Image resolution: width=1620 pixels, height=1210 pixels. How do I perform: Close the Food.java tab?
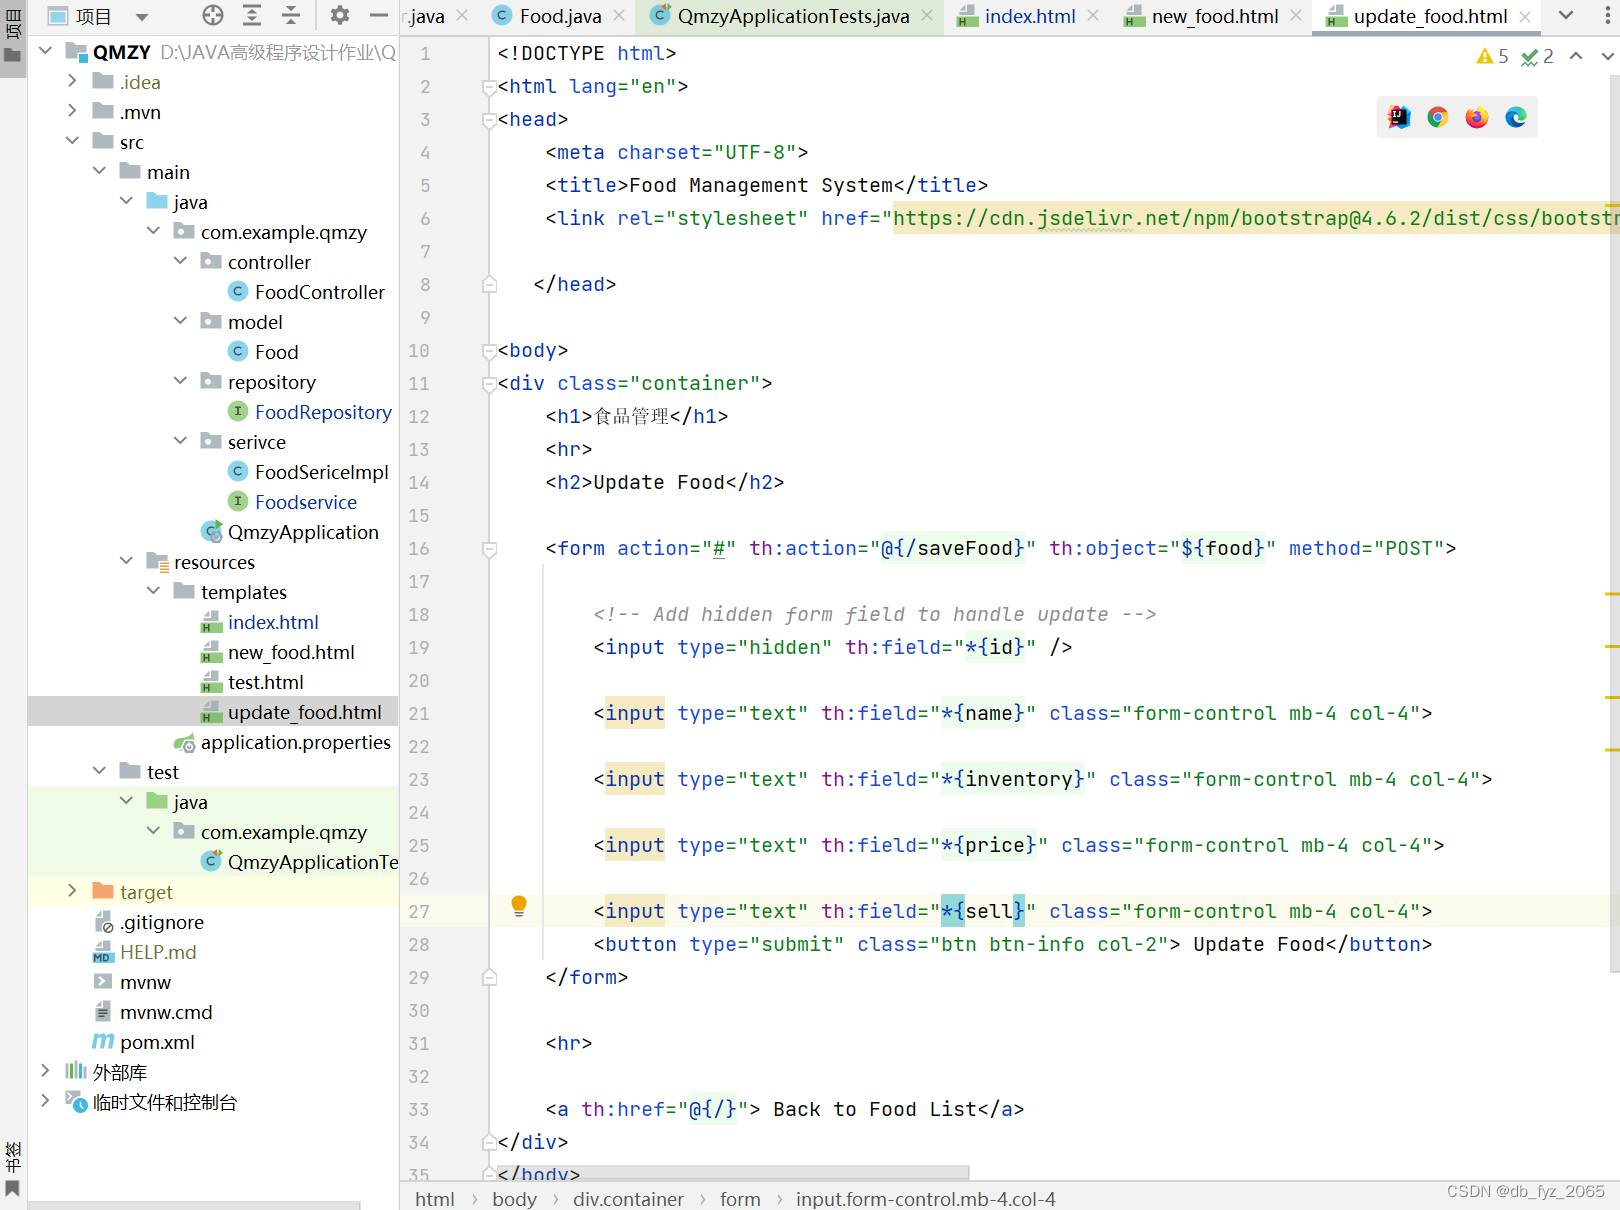(620, 15)
